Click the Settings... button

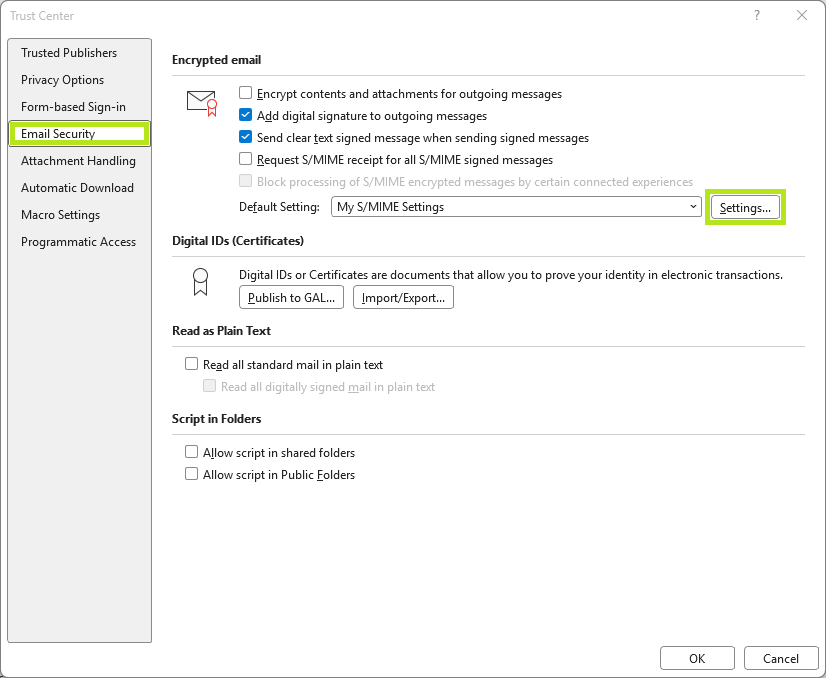(x=745, y=207)
